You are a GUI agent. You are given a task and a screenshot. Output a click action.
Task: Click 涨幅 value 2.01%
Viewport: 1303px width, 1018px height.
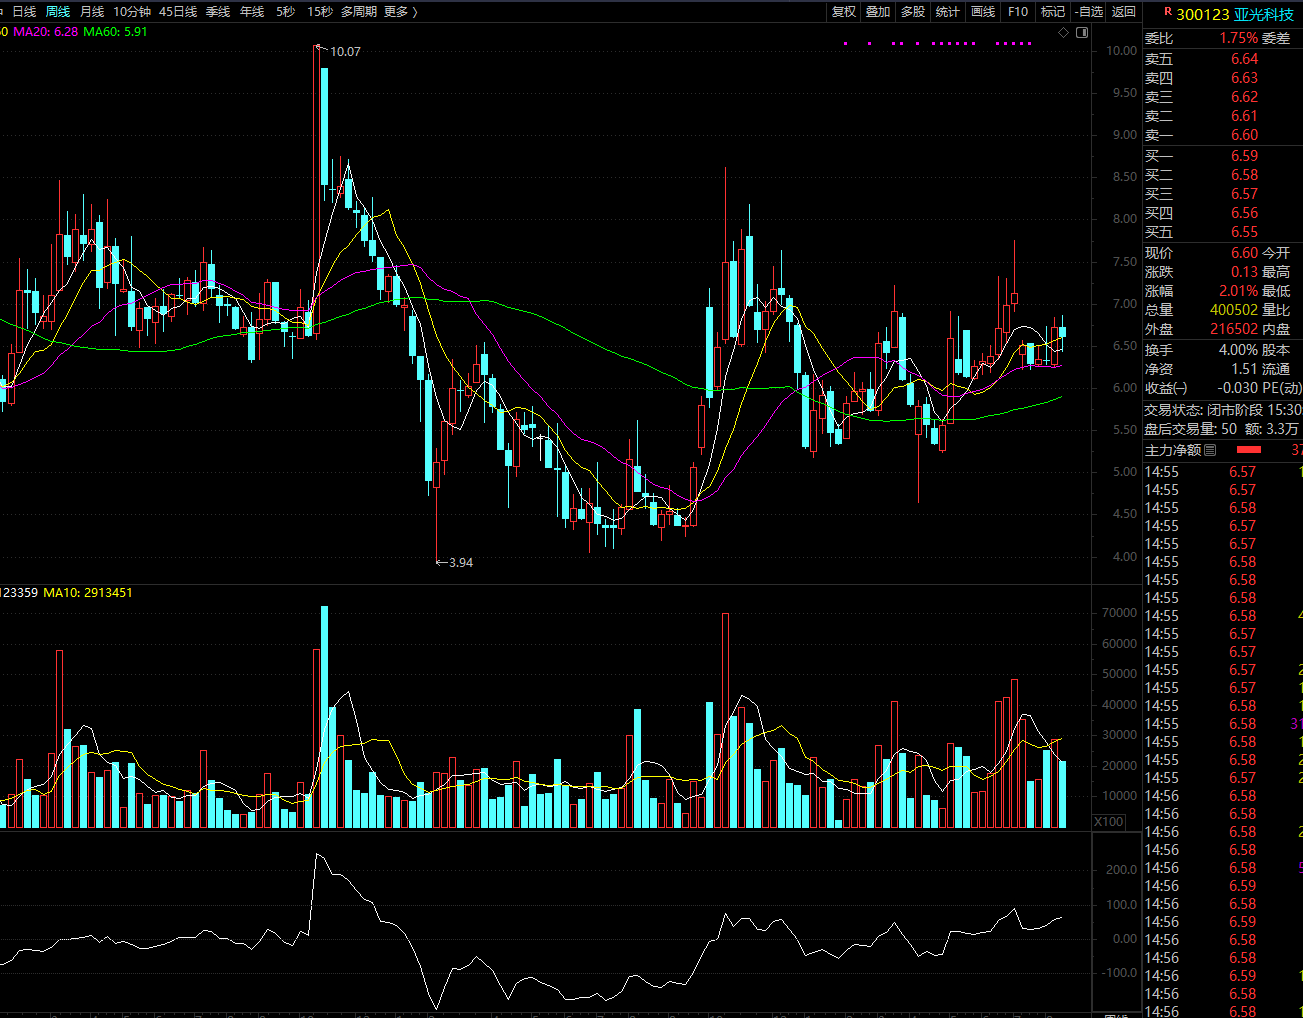(1239, 291)
